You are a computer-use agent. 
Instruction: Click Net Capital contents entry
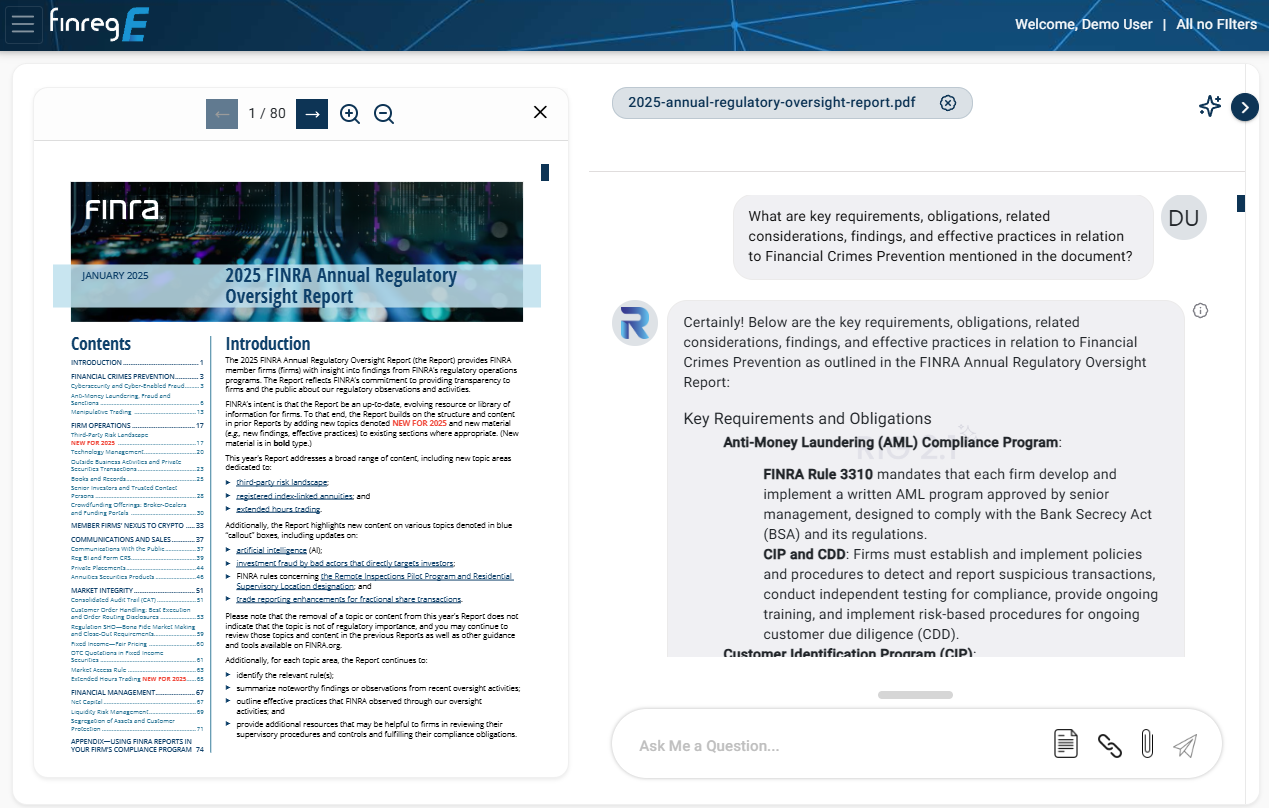pos(137,702)
